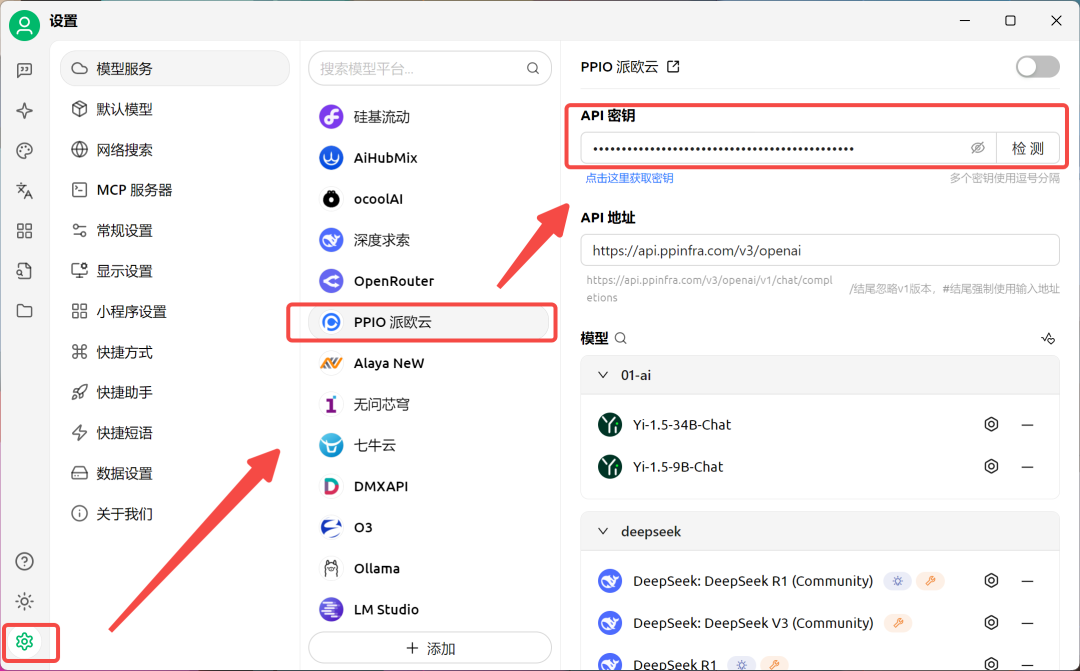Click the settings gear sidebar icon

pos(25,642)
